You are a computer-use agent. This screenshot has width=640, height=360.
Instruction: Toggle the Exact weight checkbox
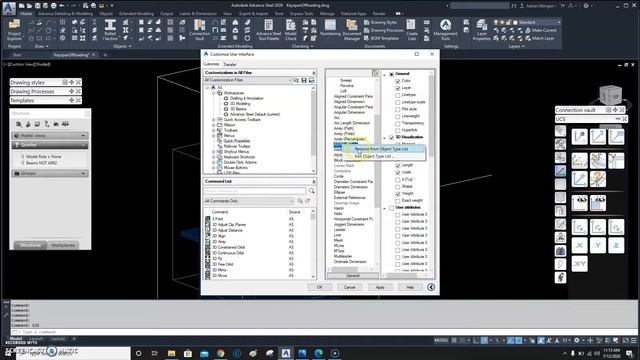coord(398,200)
